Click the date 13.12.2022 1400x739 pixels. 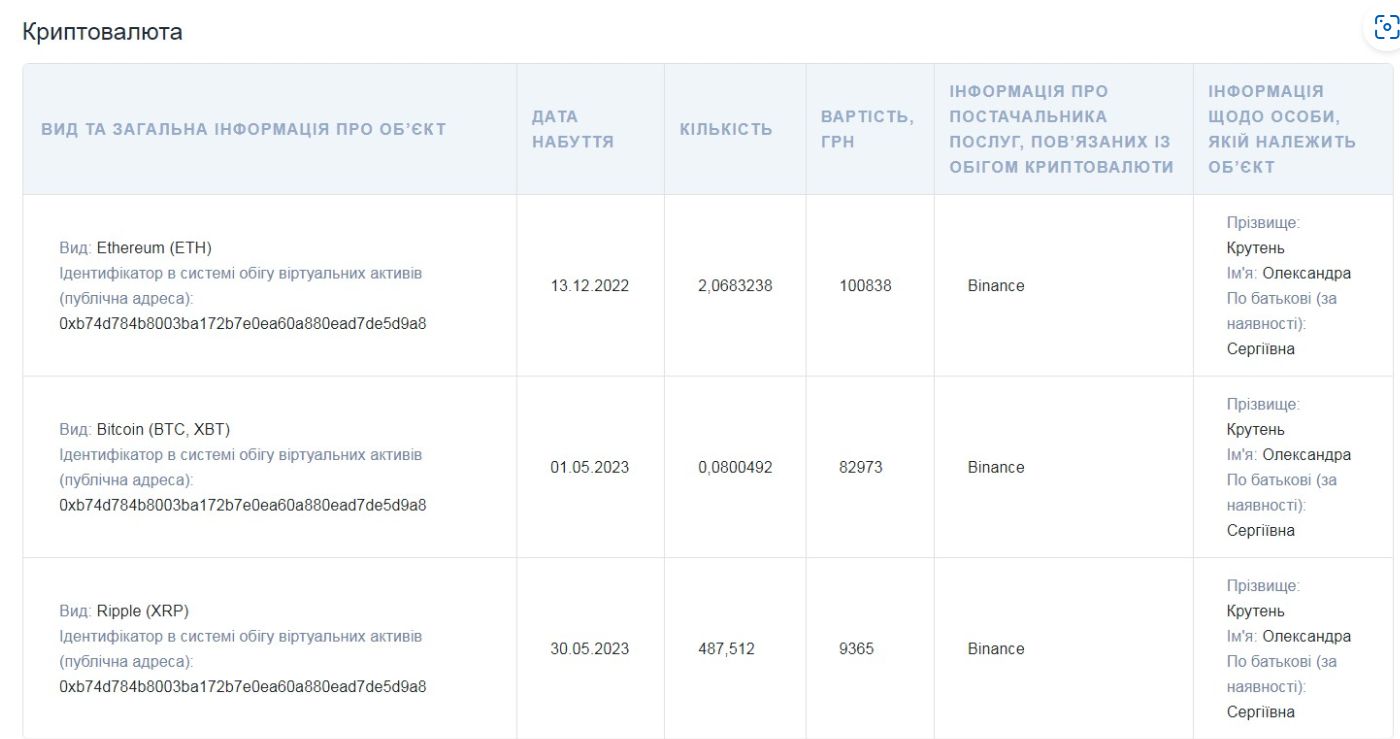pos(590,286)
